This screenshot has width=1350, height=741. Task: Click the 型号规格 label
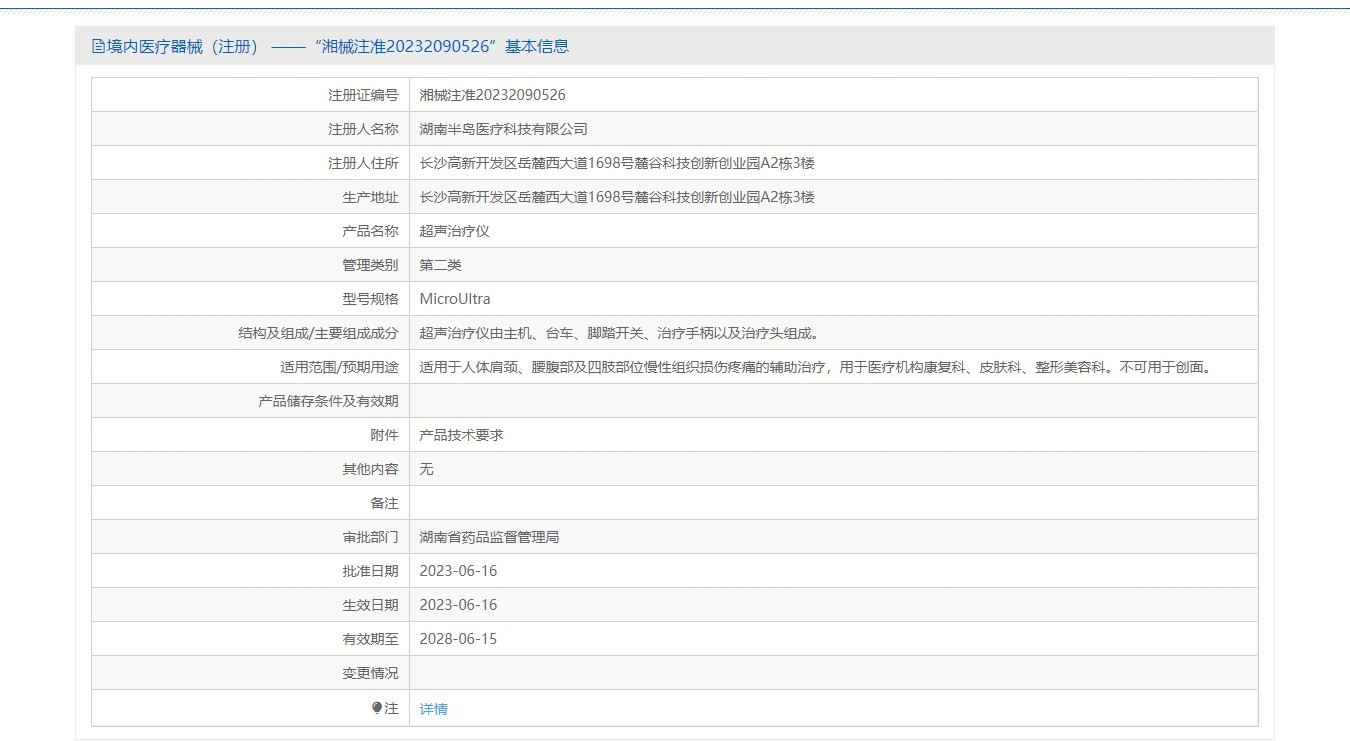point(370,299)
